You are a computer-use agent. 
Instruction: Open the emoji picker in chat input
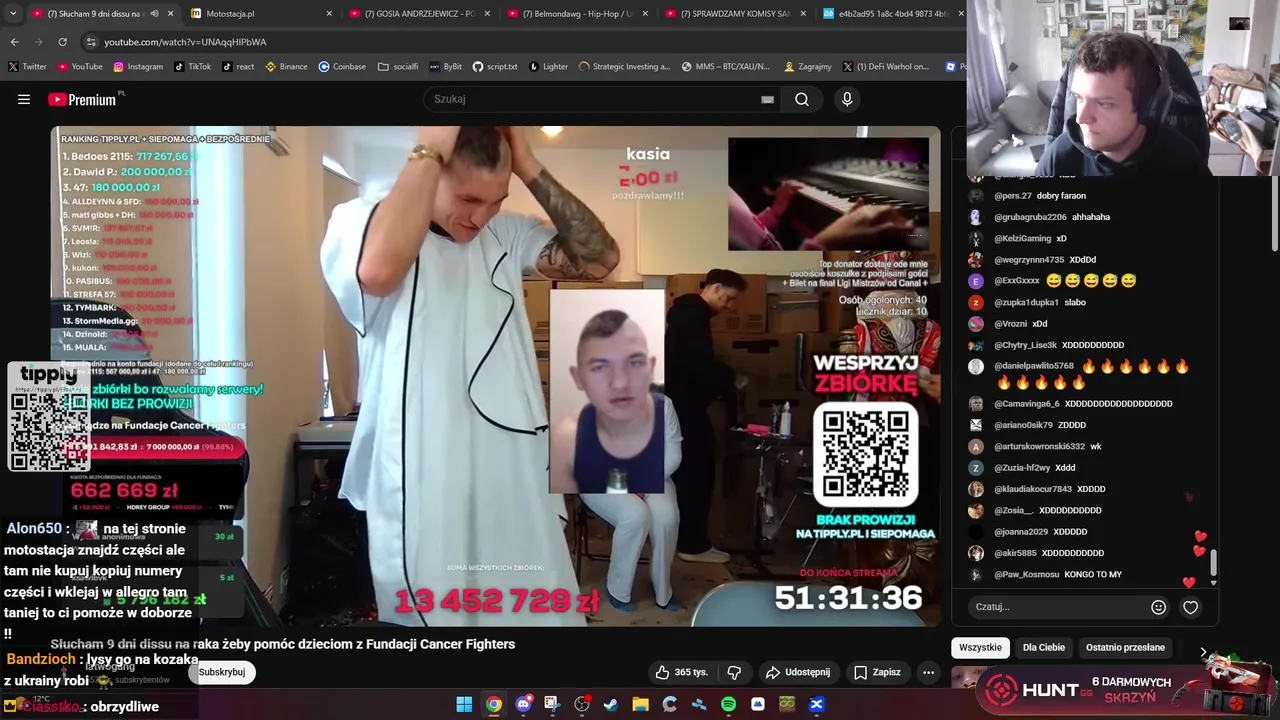[x=1158, y=607]
